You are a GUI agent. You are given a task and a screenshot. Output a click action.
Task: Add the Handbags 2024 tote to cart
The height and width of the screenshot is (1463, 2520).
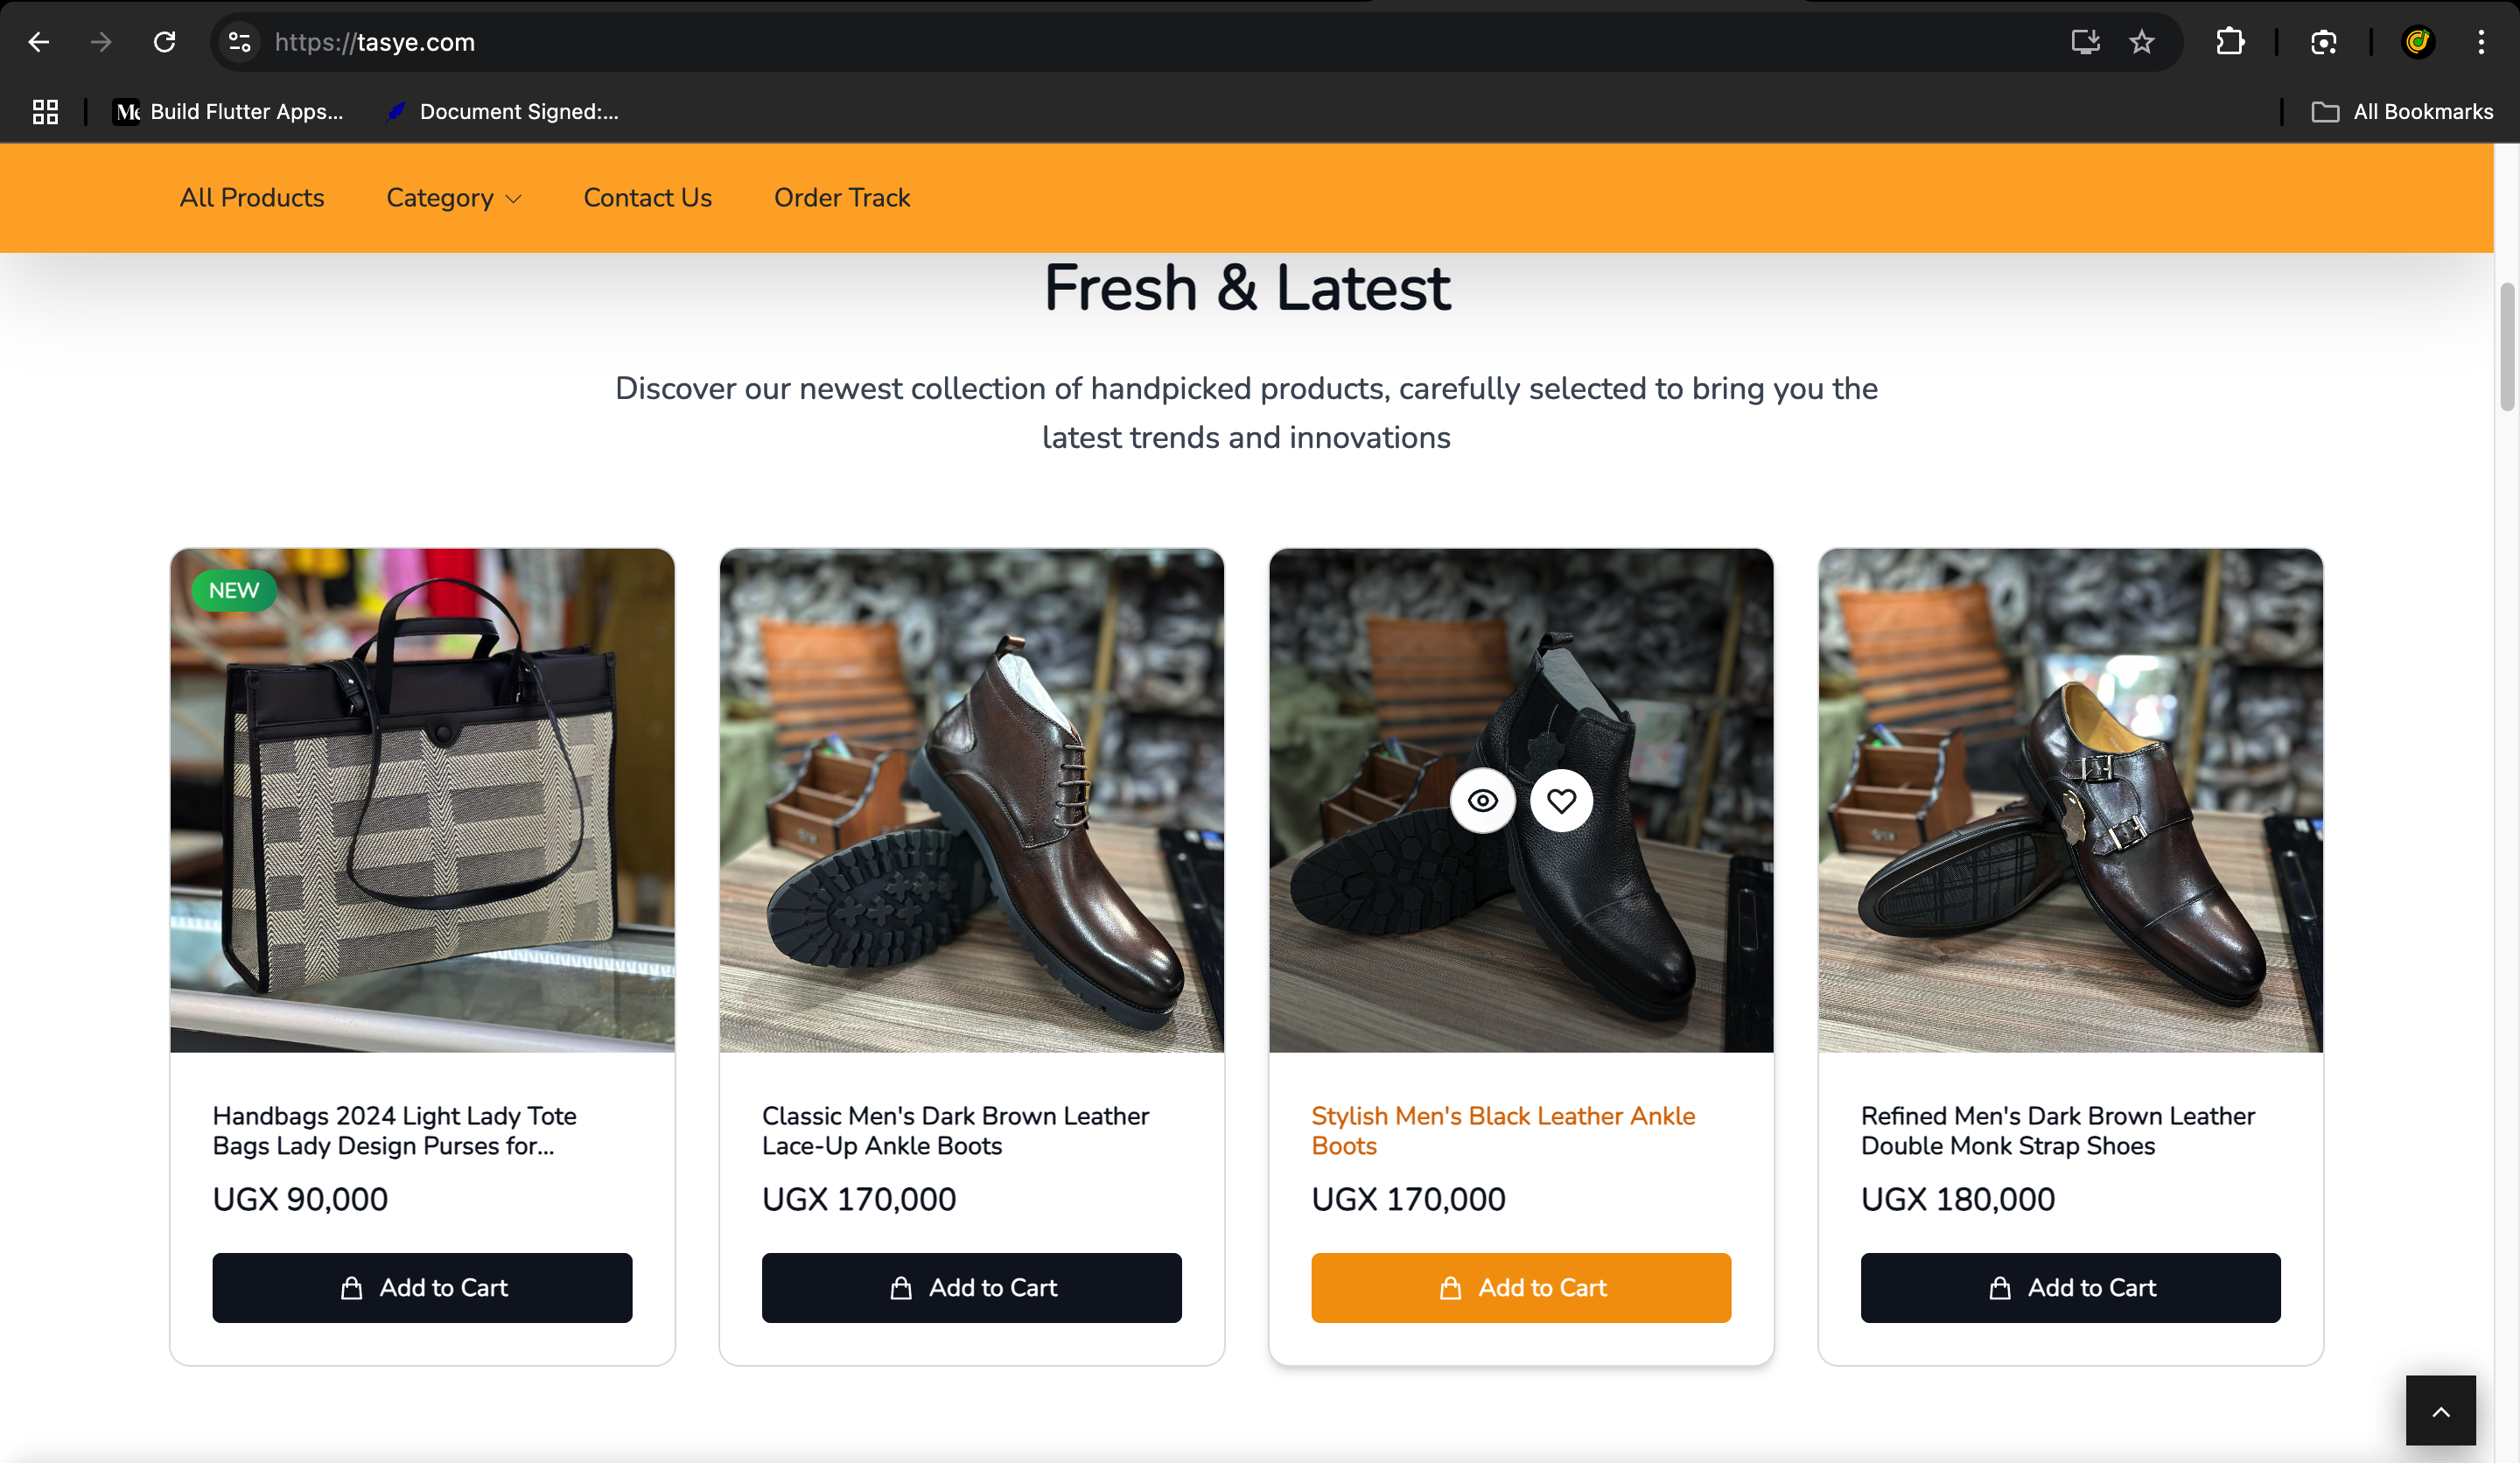pos(422,1287)
